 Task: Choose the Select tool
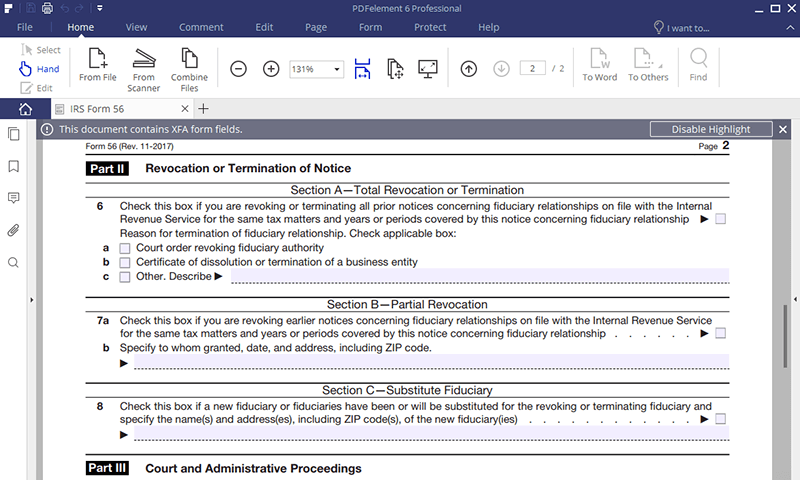(x=41, y=50)
